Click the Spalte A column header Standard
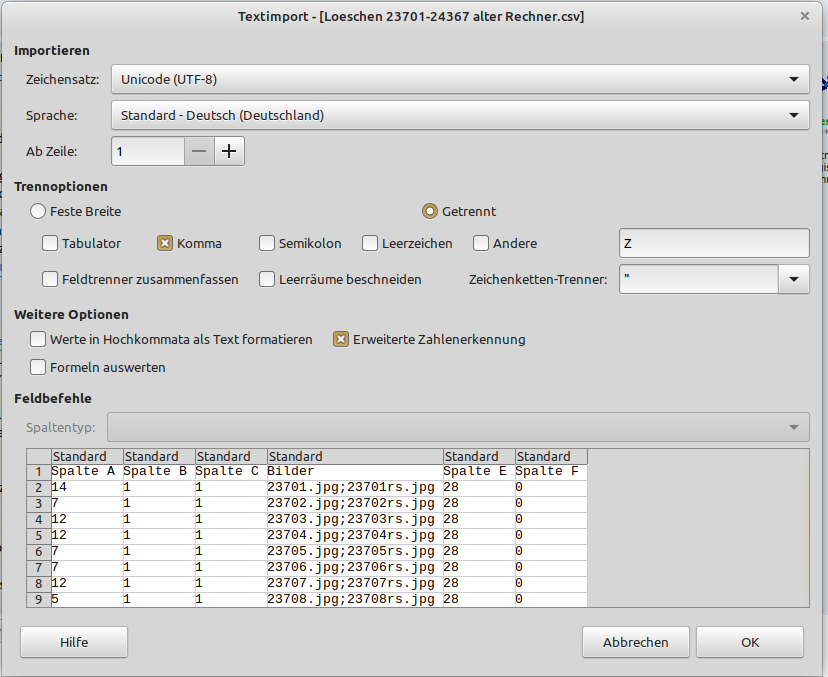 tap(87, 457)
